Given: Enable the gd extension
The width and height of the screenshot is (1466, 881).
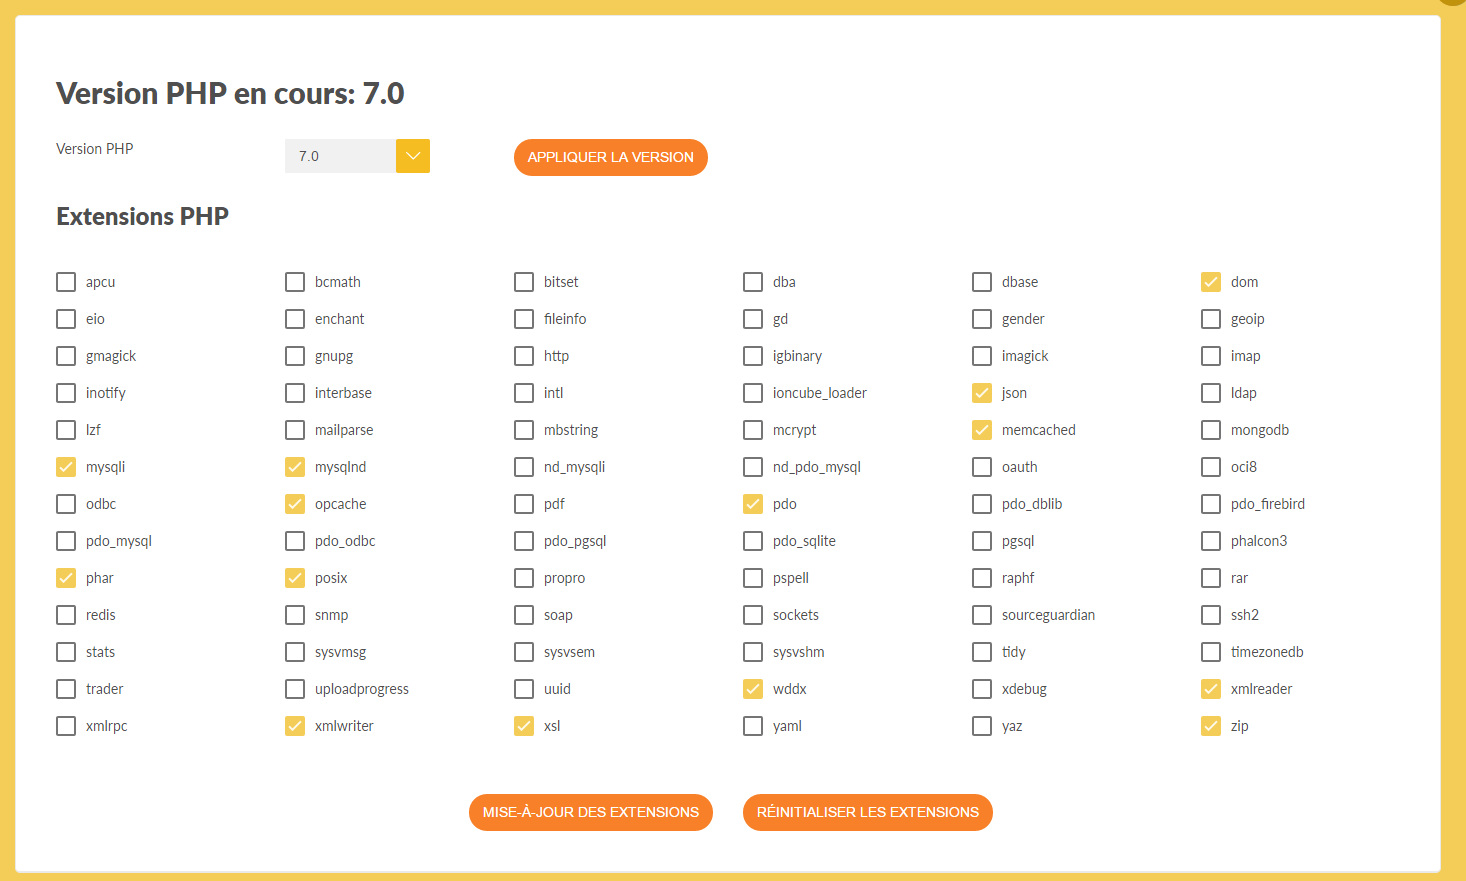Looking at the screenshot, I should coord(753,318).
